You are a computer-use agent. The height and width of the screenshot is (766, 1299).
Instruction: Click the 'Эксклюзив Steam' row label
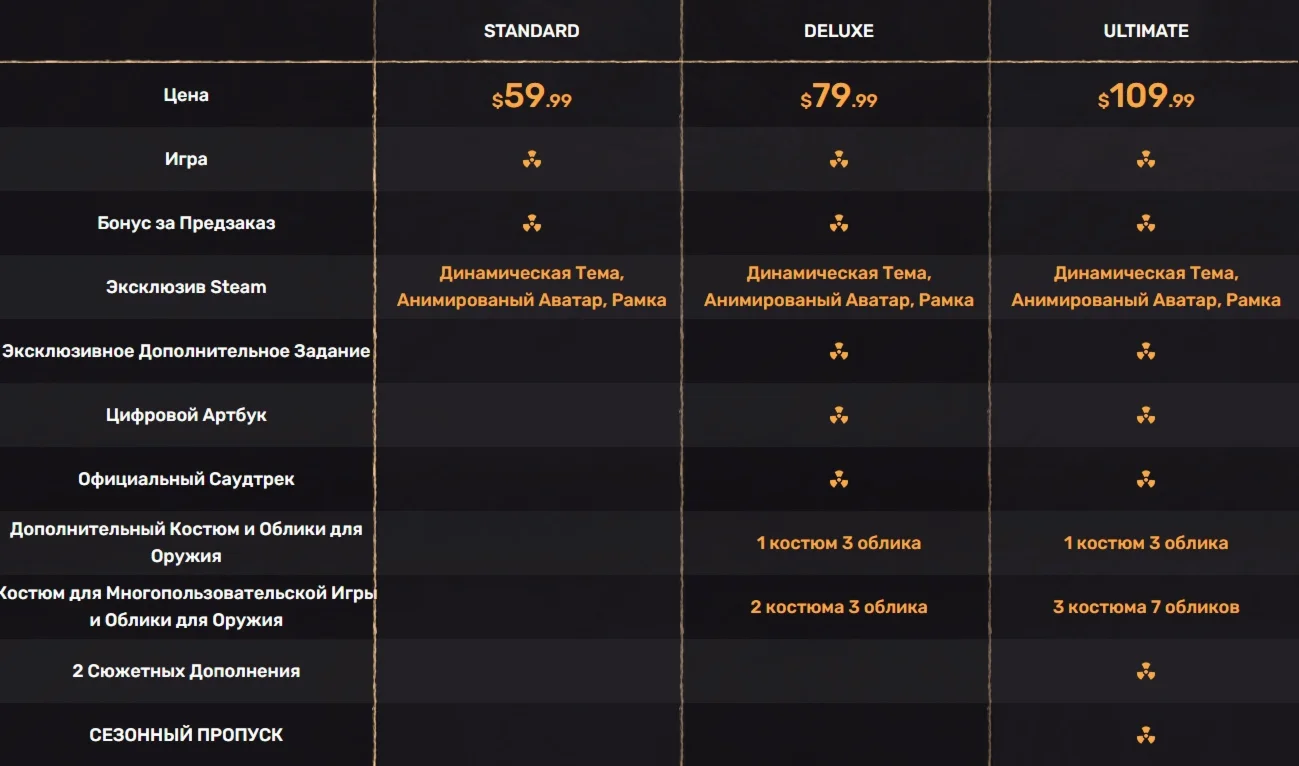[x=186, y=287]
